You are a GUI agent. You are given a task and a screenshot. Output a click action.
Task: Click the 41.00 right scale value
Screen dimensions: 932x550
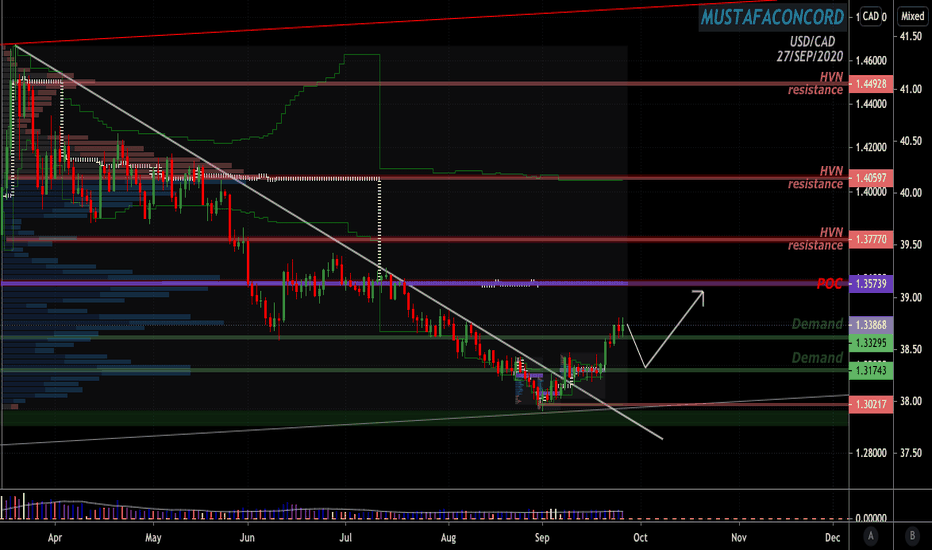(x=911, y=89)
